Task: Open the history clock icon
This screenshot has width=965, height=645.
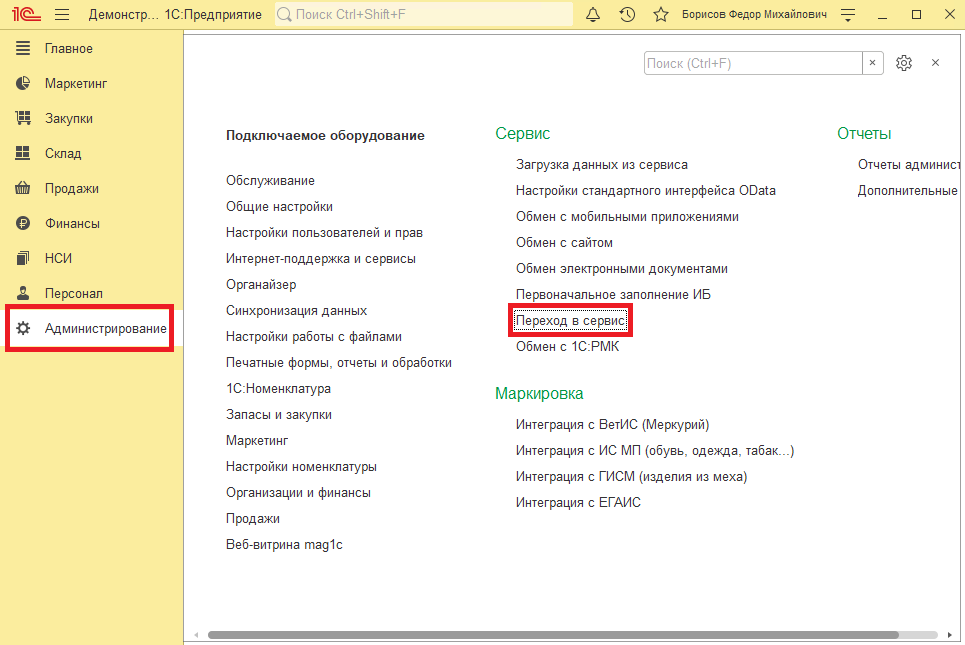Action: tap(627, 14)
